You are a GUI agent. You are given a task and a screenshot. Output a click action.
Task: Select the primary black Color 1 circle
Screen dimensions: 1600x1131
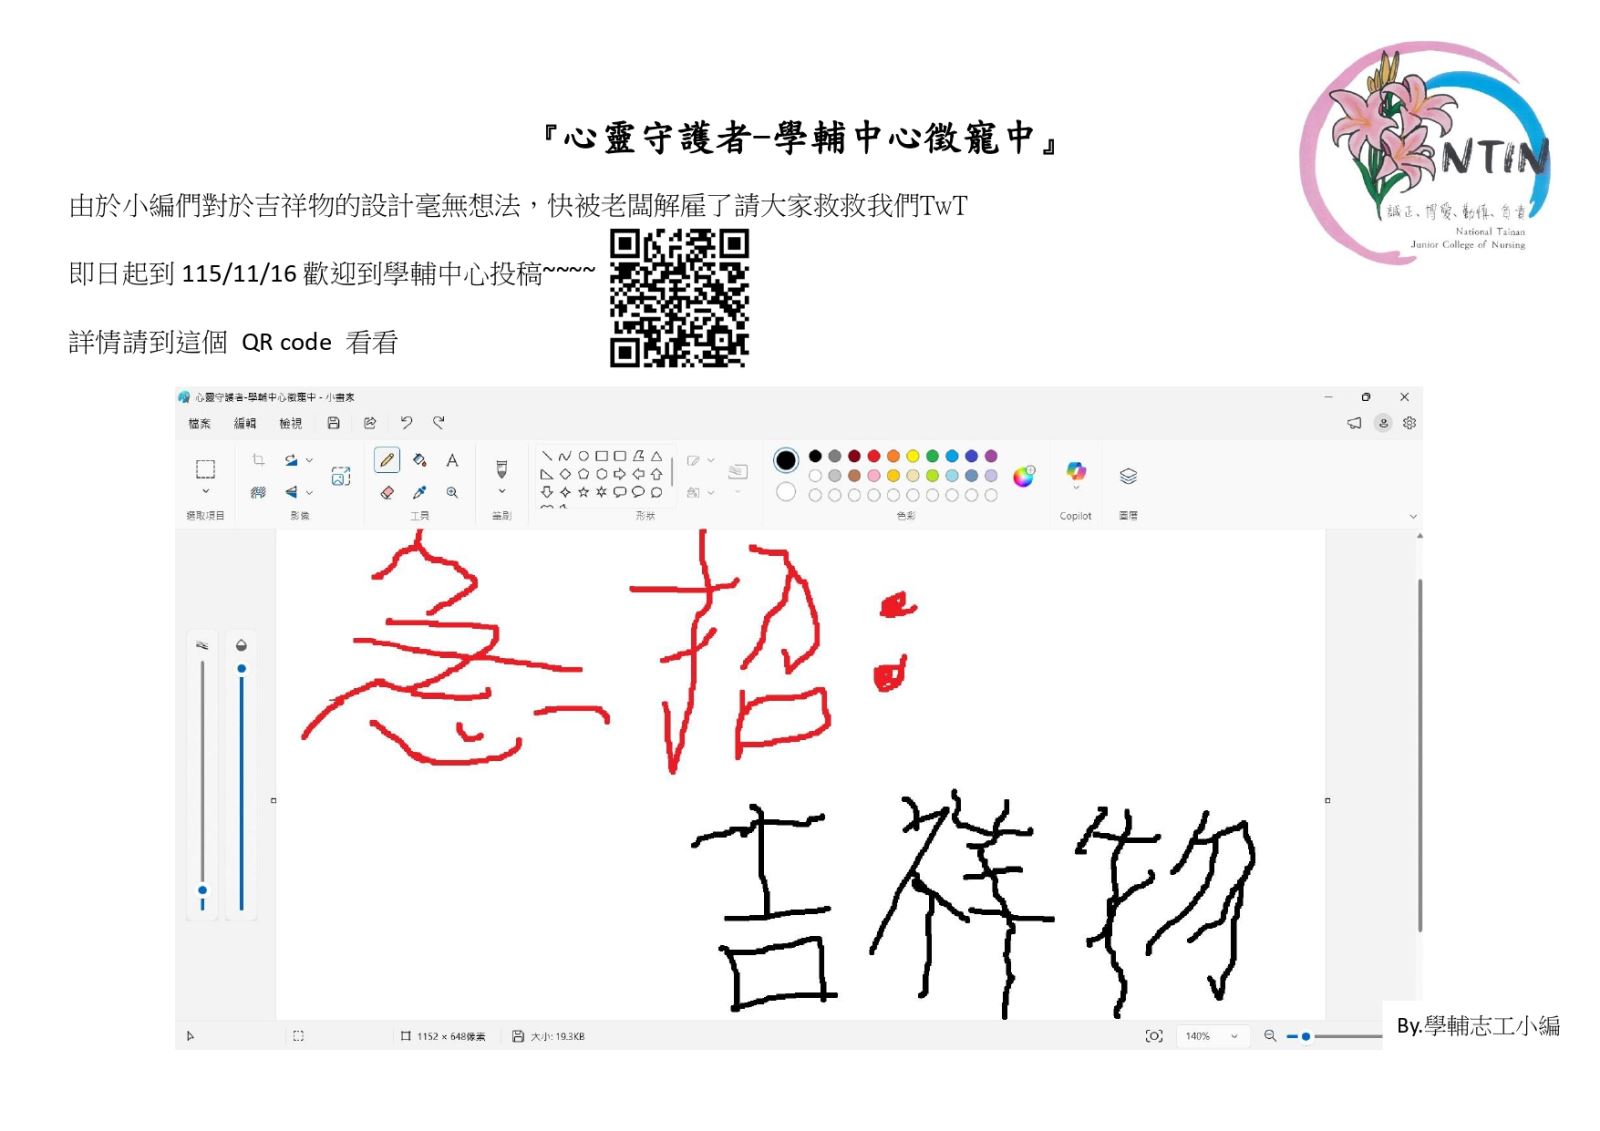pyautogui.click(x=786, y=460)
